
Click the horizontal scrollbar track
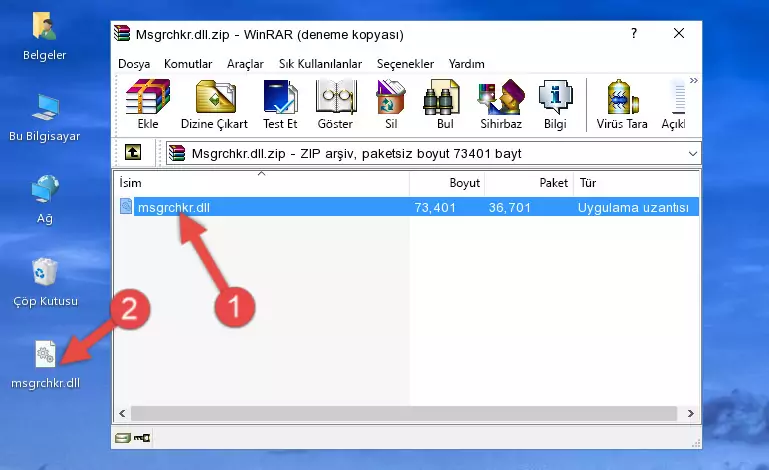[404, 414]
